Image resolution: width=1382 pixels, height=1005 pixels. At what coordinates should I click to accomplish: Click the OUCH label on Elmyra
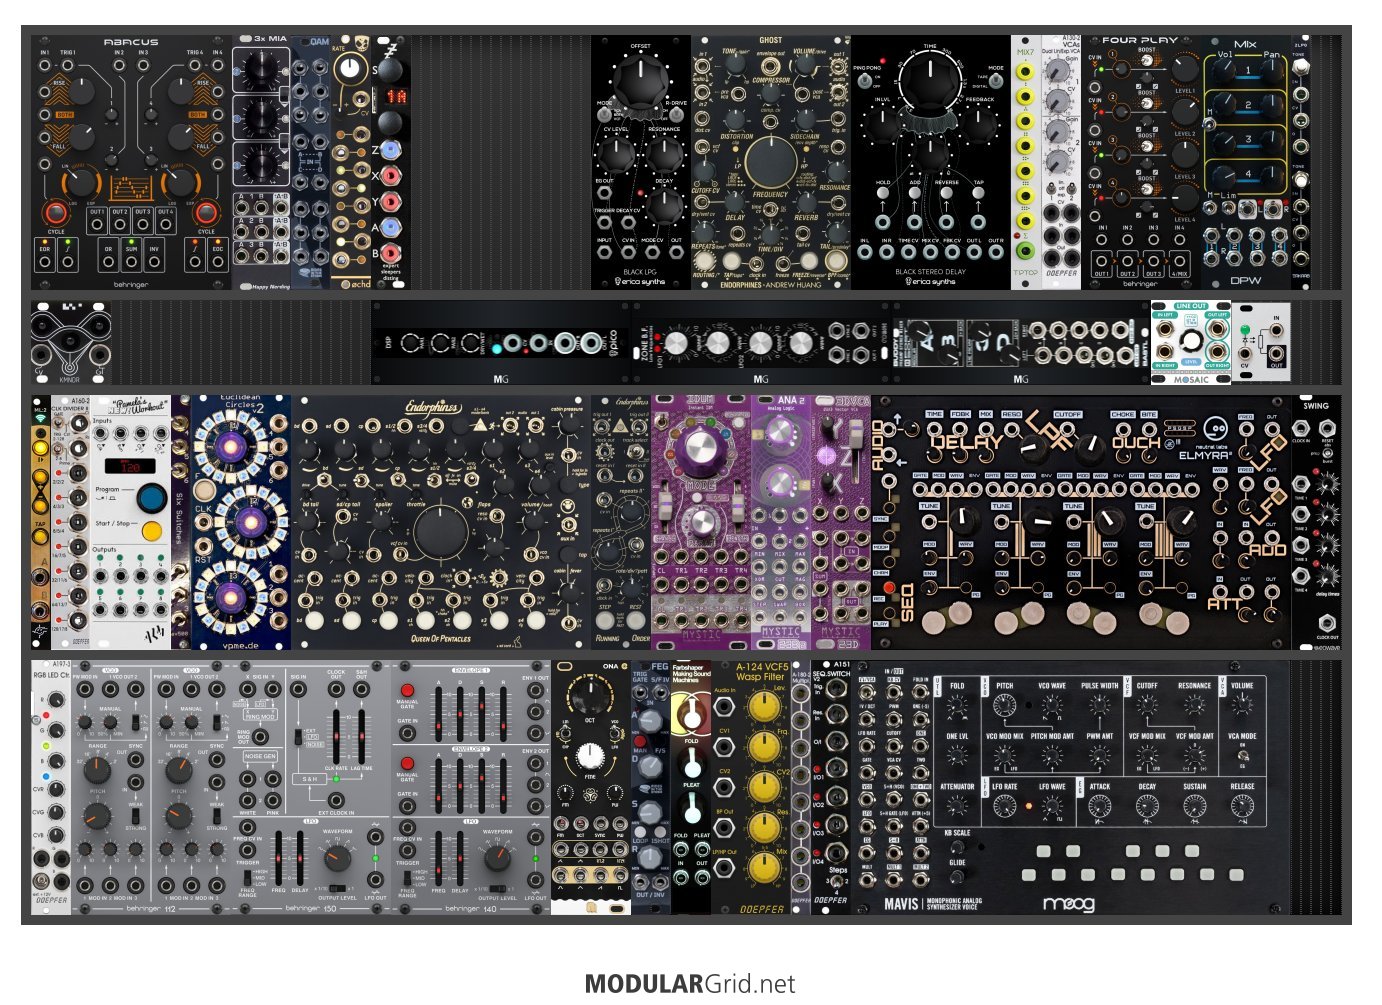[1137, 441]
